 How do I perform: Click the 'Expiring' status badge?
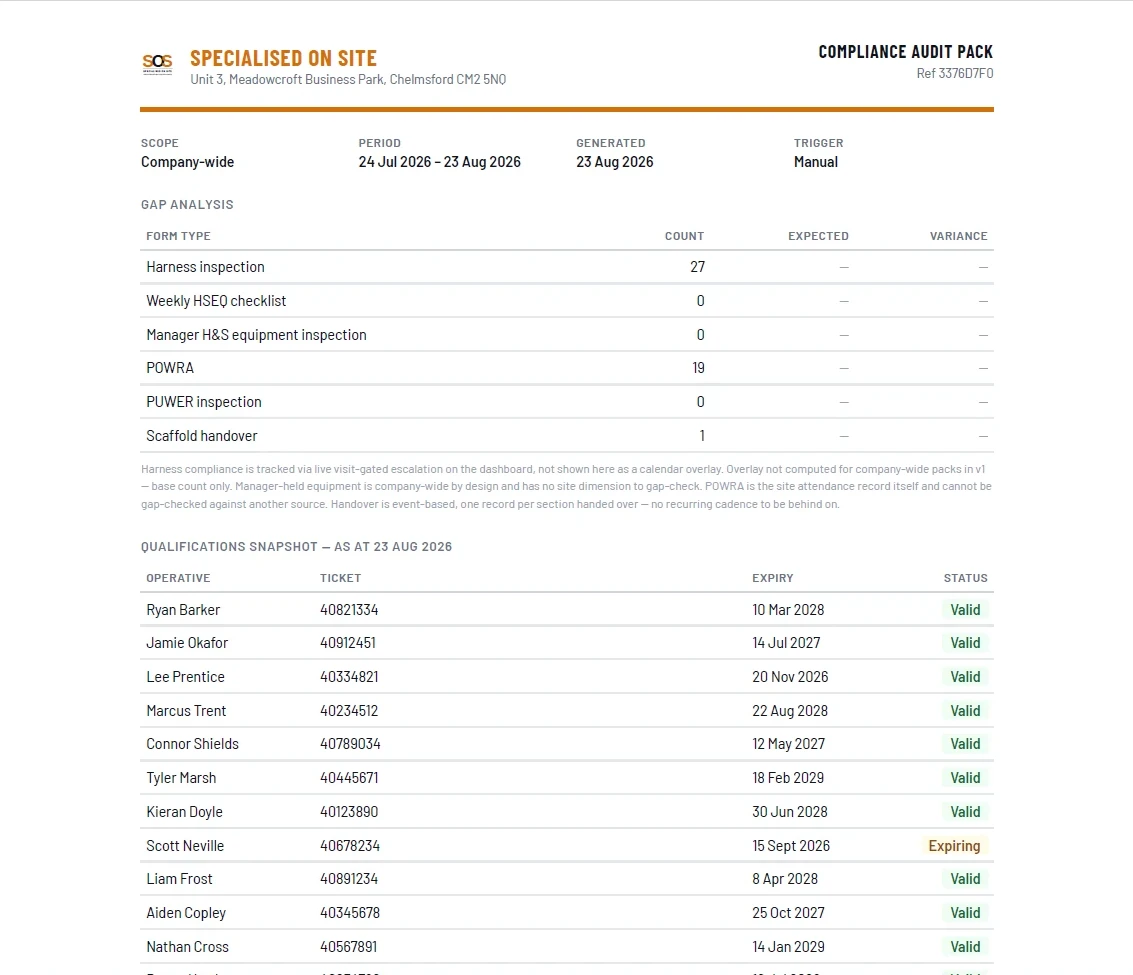coord(954,846)
